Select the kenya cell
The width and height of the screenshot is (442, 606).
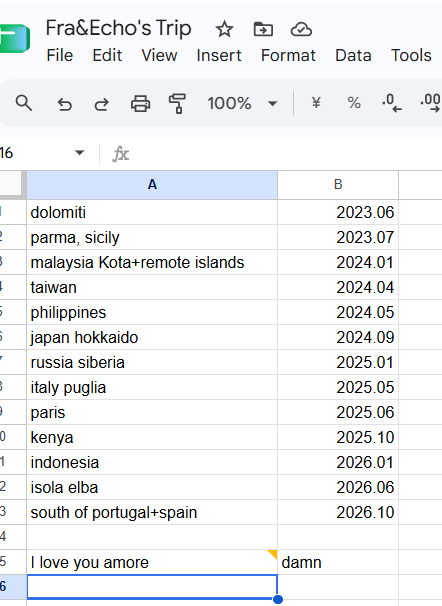click(x=152, y=437)
